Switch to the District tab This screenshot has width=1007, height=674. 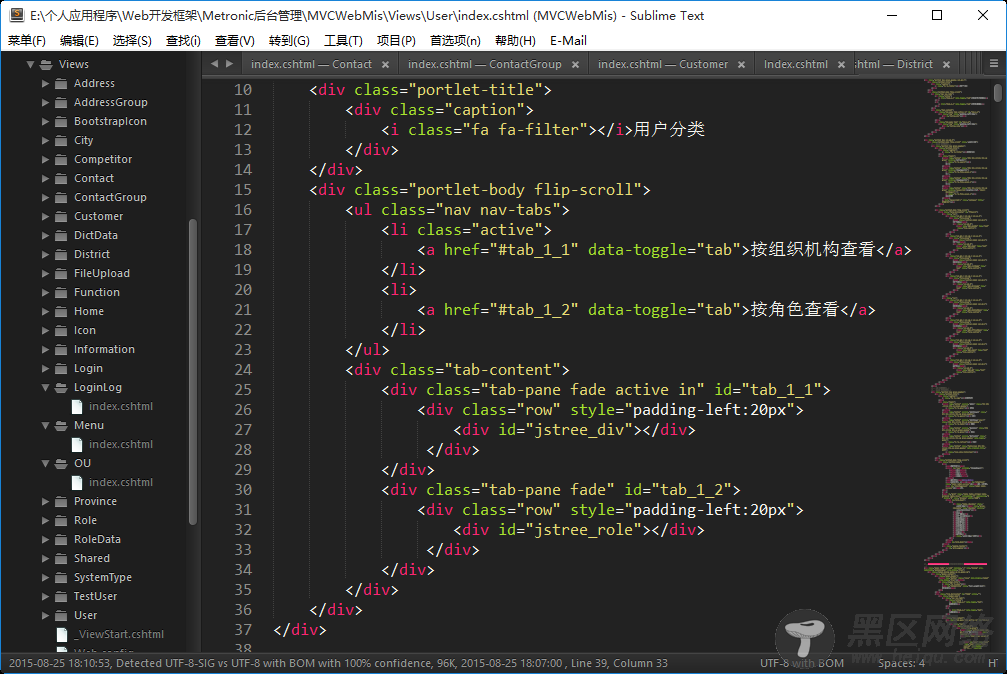point(894,64)
